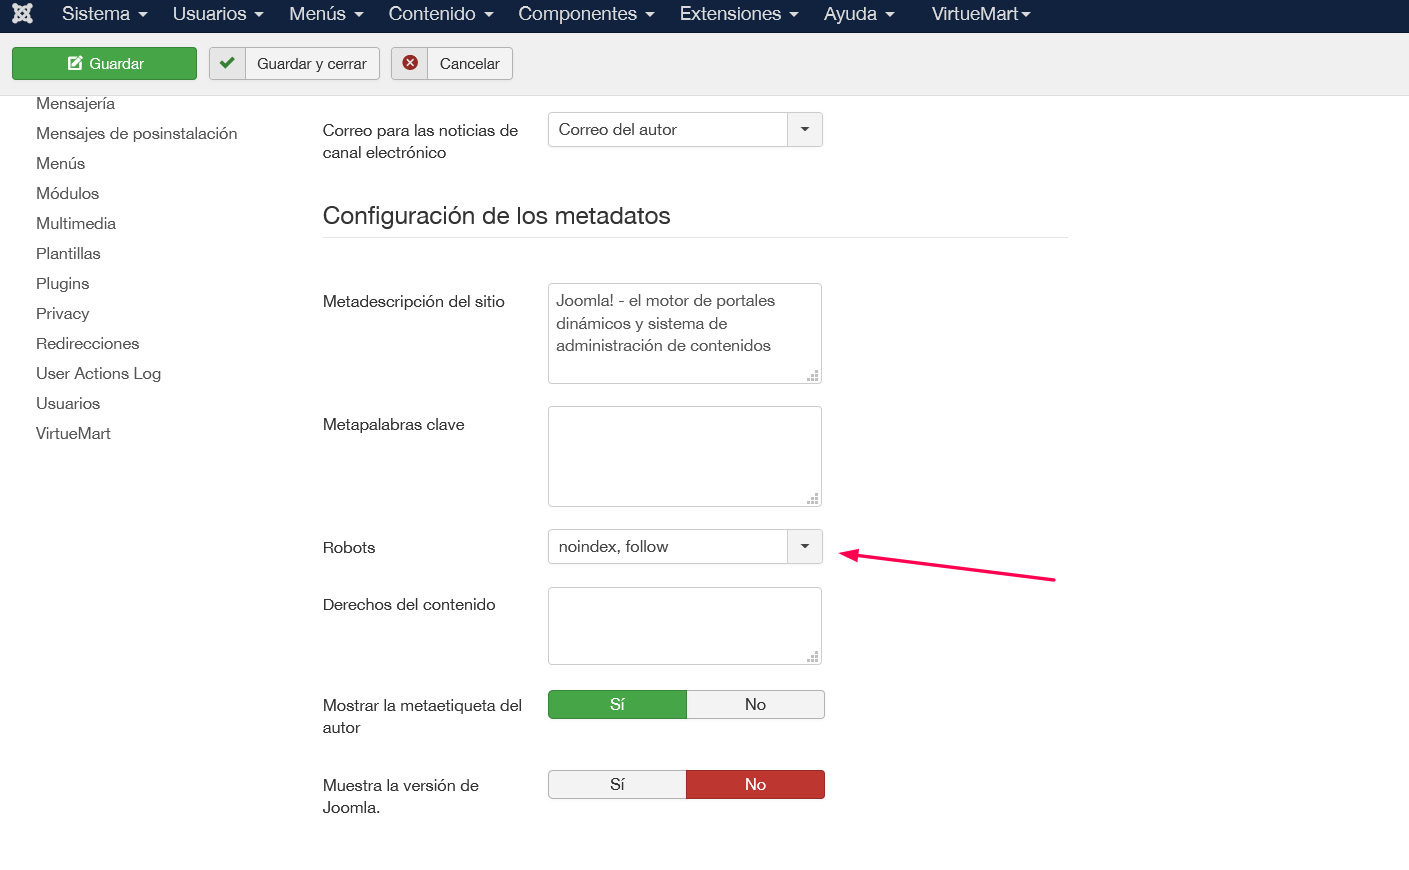Open the Usuarios menu in top bar
The image size is (1409, 870).
pyautogui.click(x=218, y=14)
